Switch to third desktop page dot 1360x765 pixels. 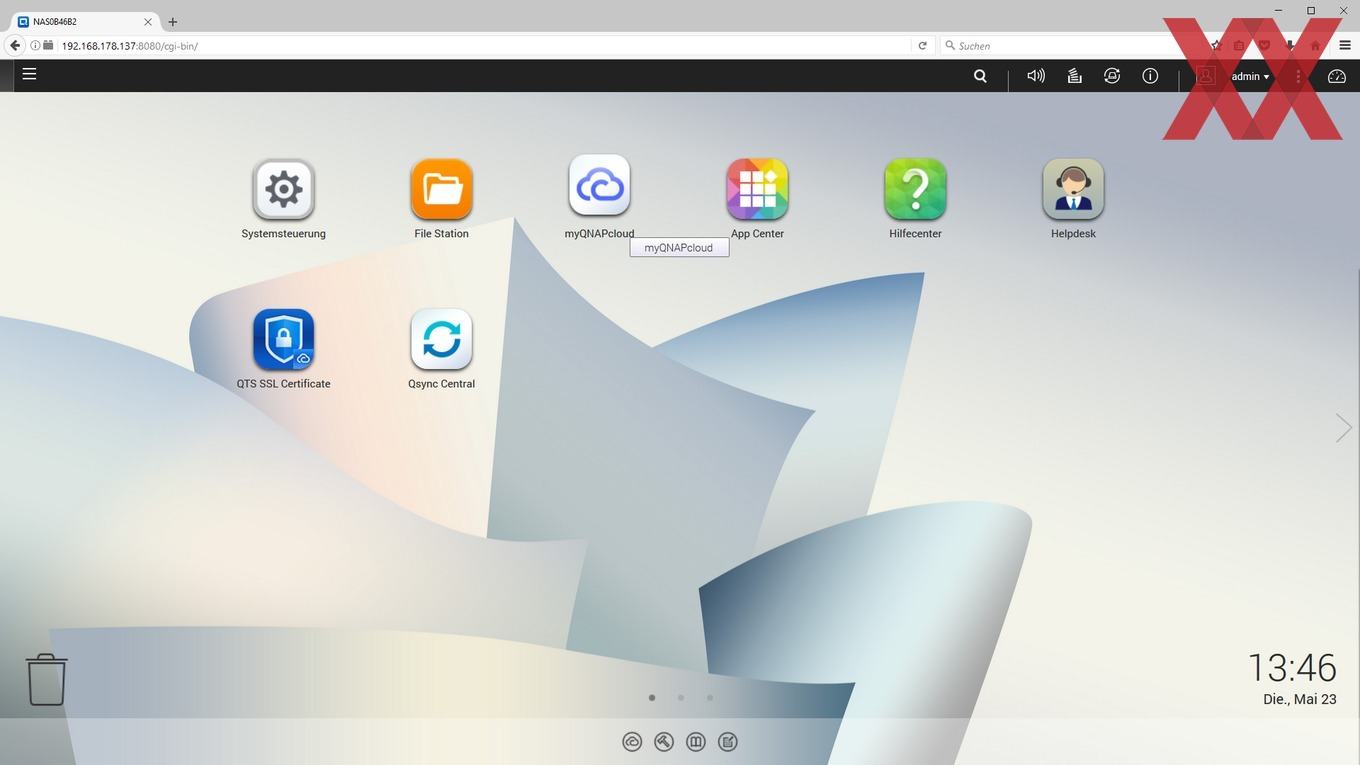710,698
